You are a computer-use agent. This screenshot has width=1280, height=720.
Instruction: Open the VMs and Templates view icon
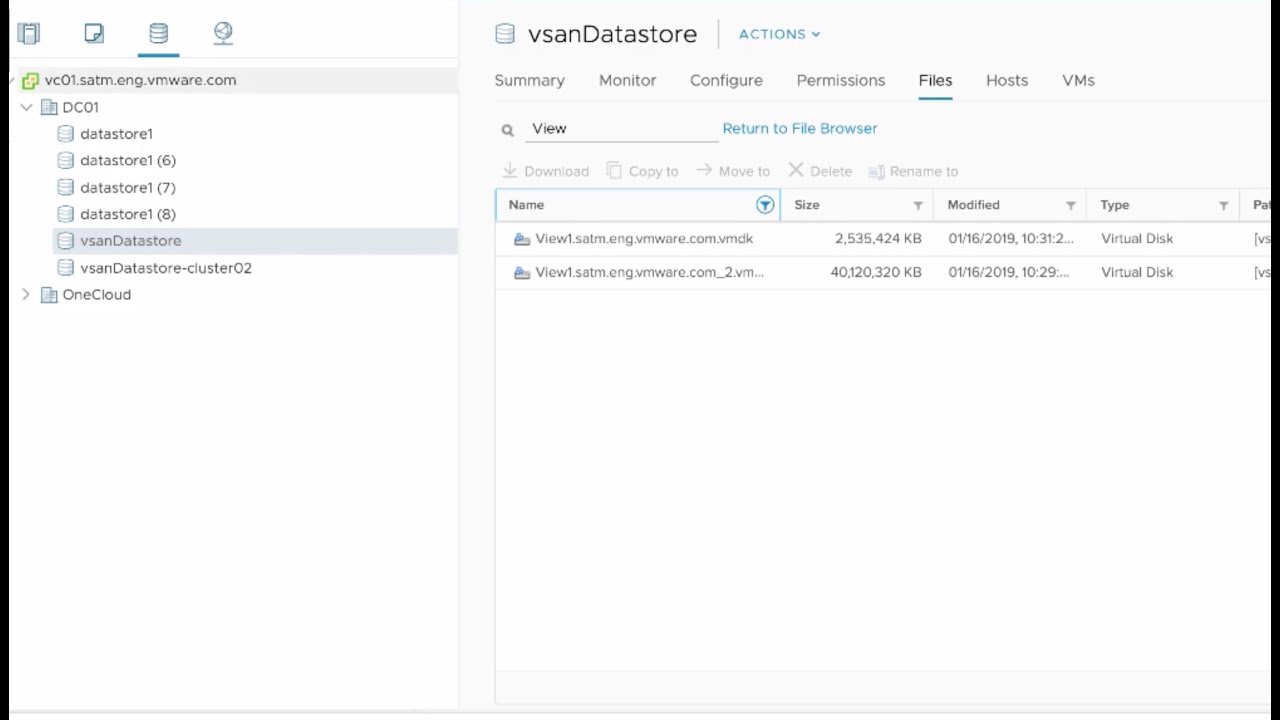tap(94, 34)
